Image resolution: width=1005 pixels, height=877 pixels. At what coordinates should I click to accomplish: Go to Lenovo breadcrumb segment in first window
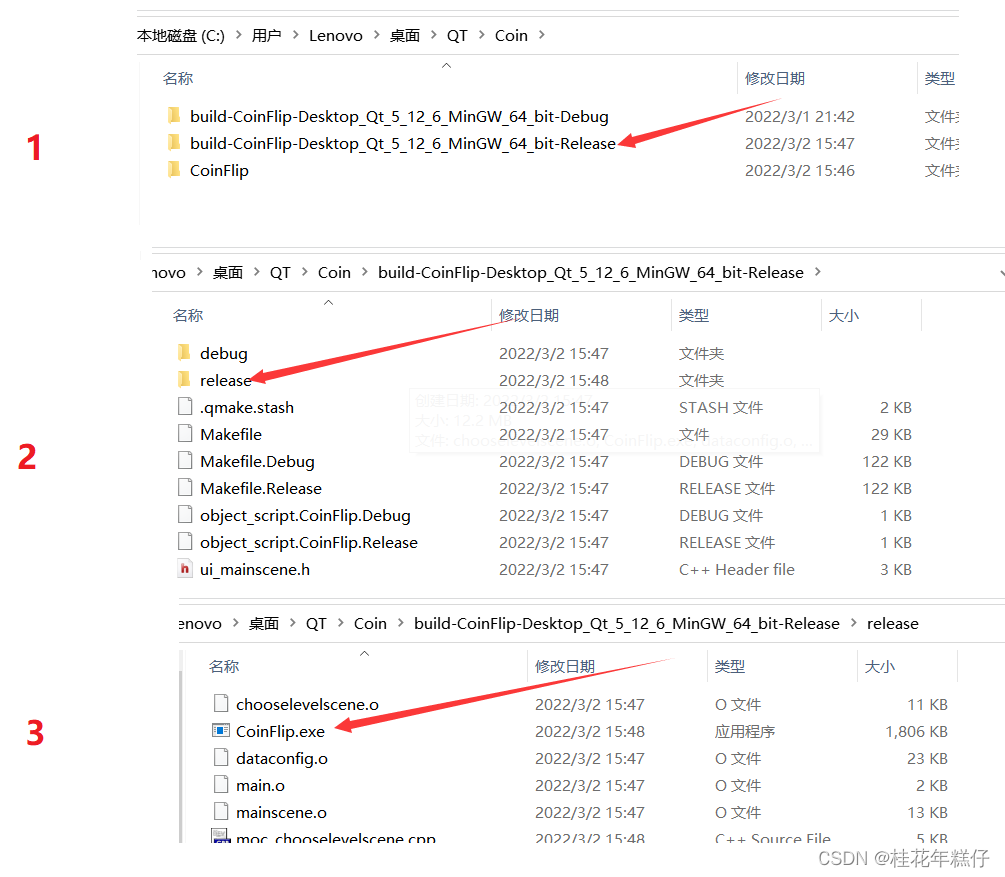click(336, 36)
